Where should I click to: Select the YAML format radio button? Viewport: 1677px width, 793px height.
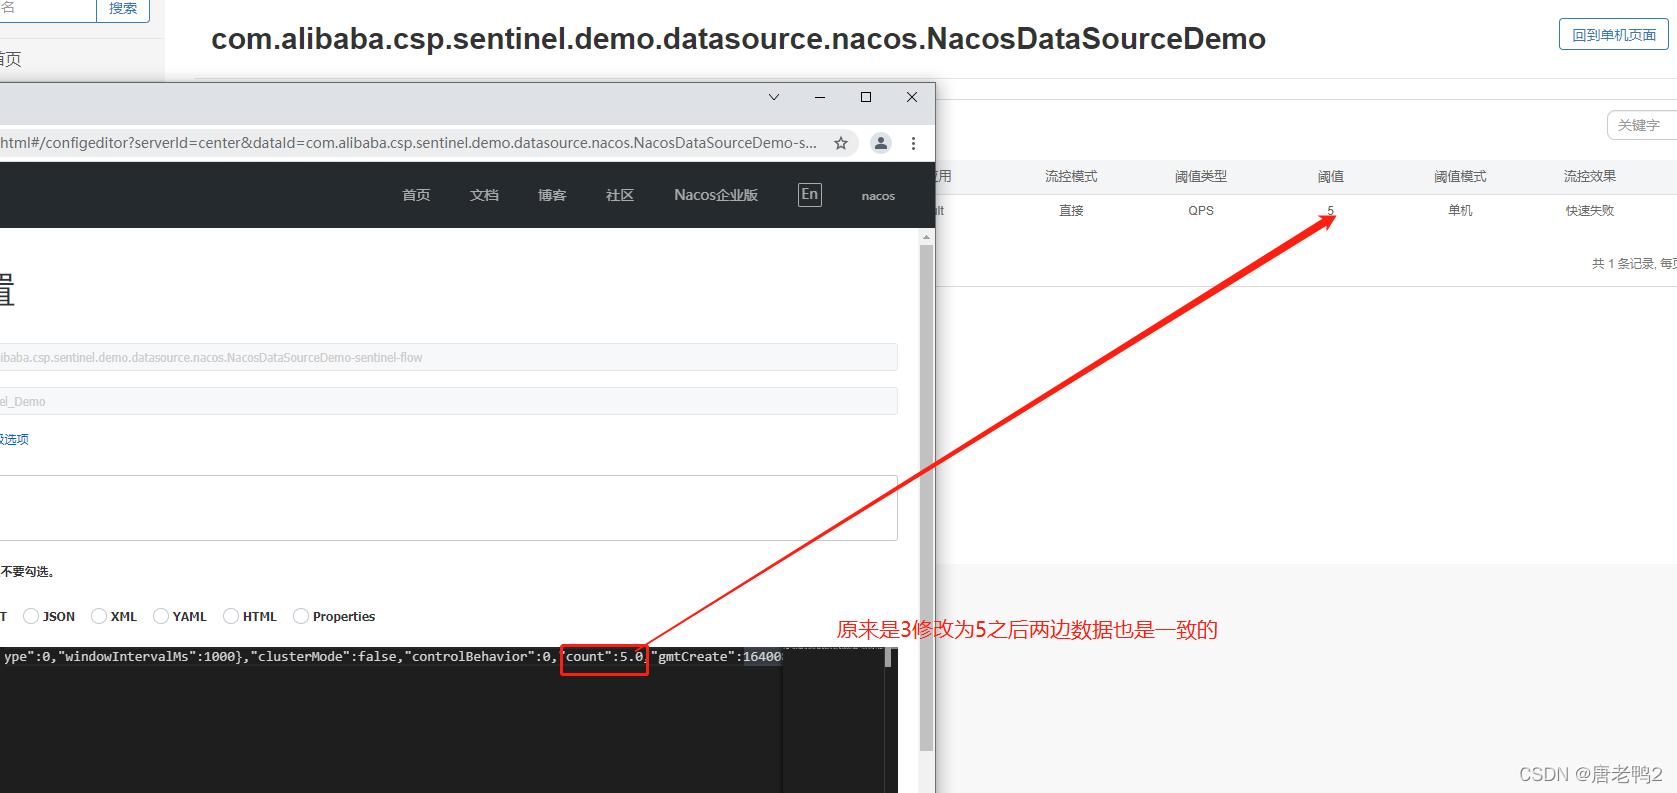pos(161,616)
